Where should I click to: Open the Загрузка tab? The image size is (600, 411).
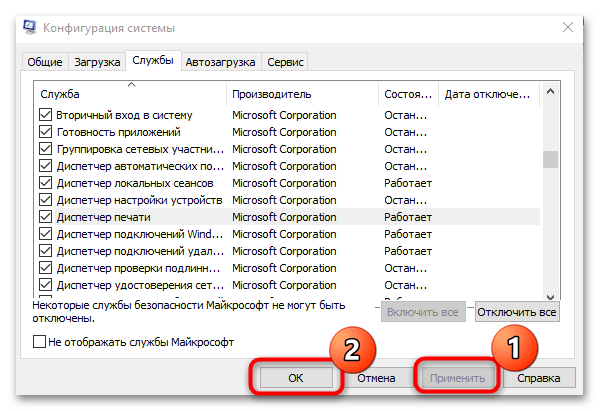97,62
